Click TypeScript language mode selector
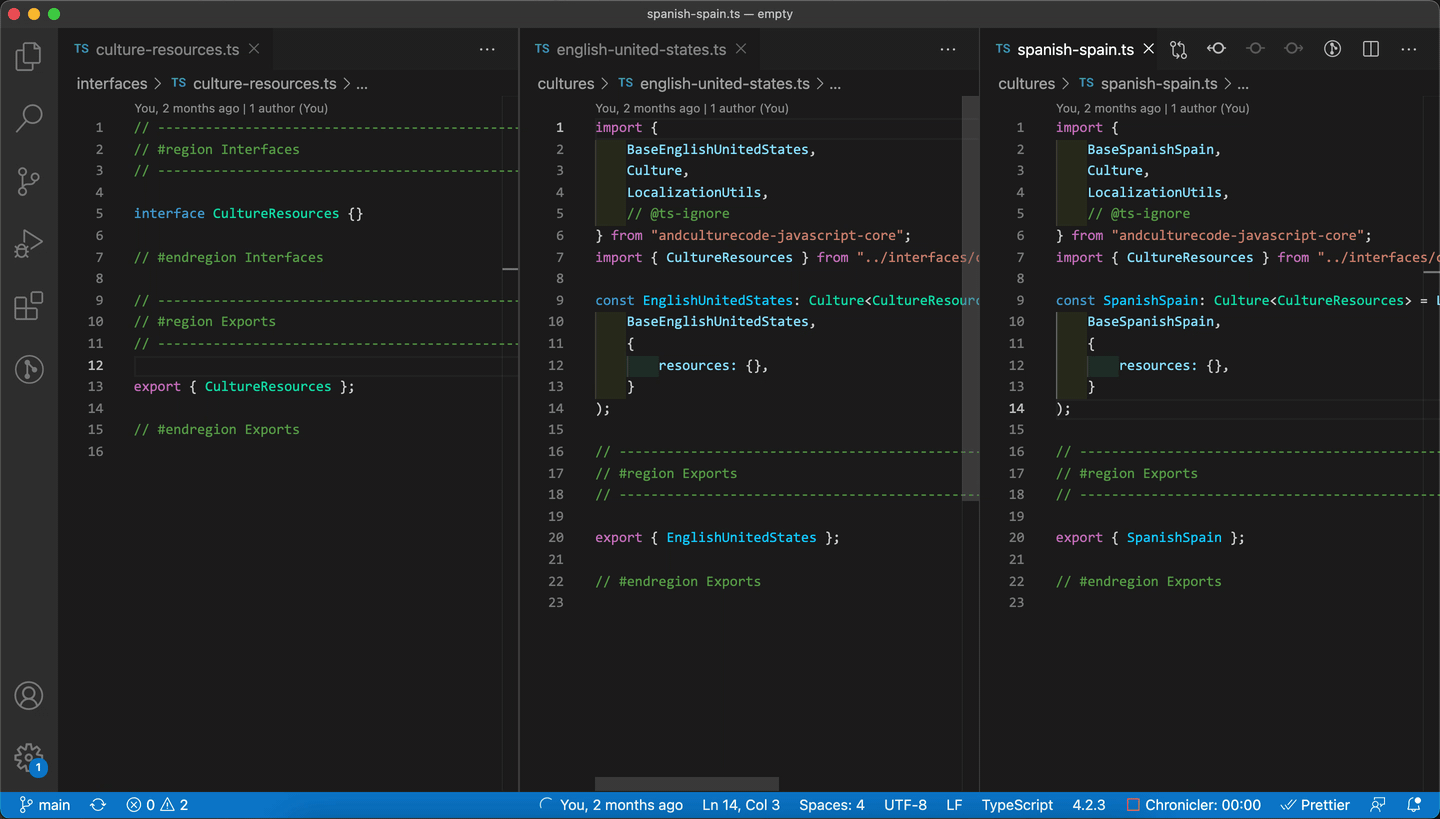 1017,805
